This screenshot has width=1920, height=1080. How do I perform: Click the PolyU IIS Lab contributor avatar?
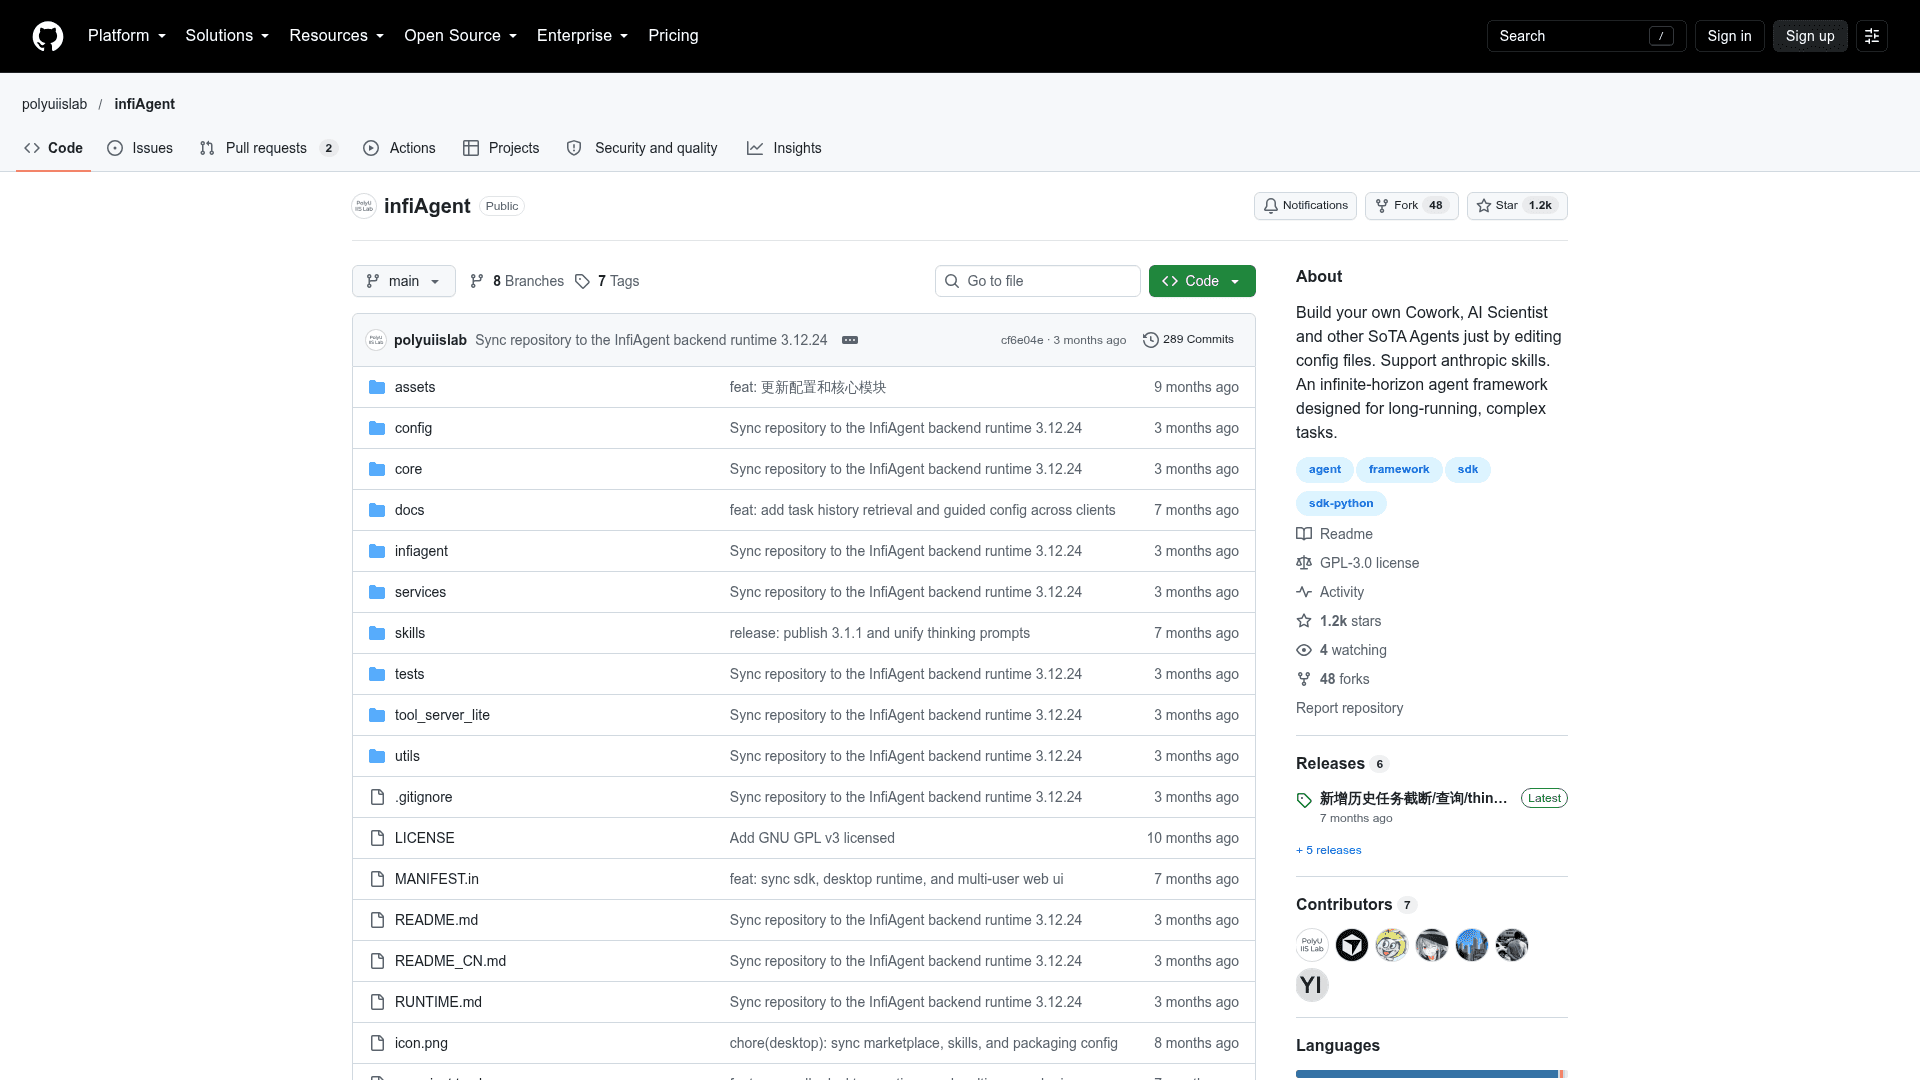pyautogui.click(x=1312, y=945)
